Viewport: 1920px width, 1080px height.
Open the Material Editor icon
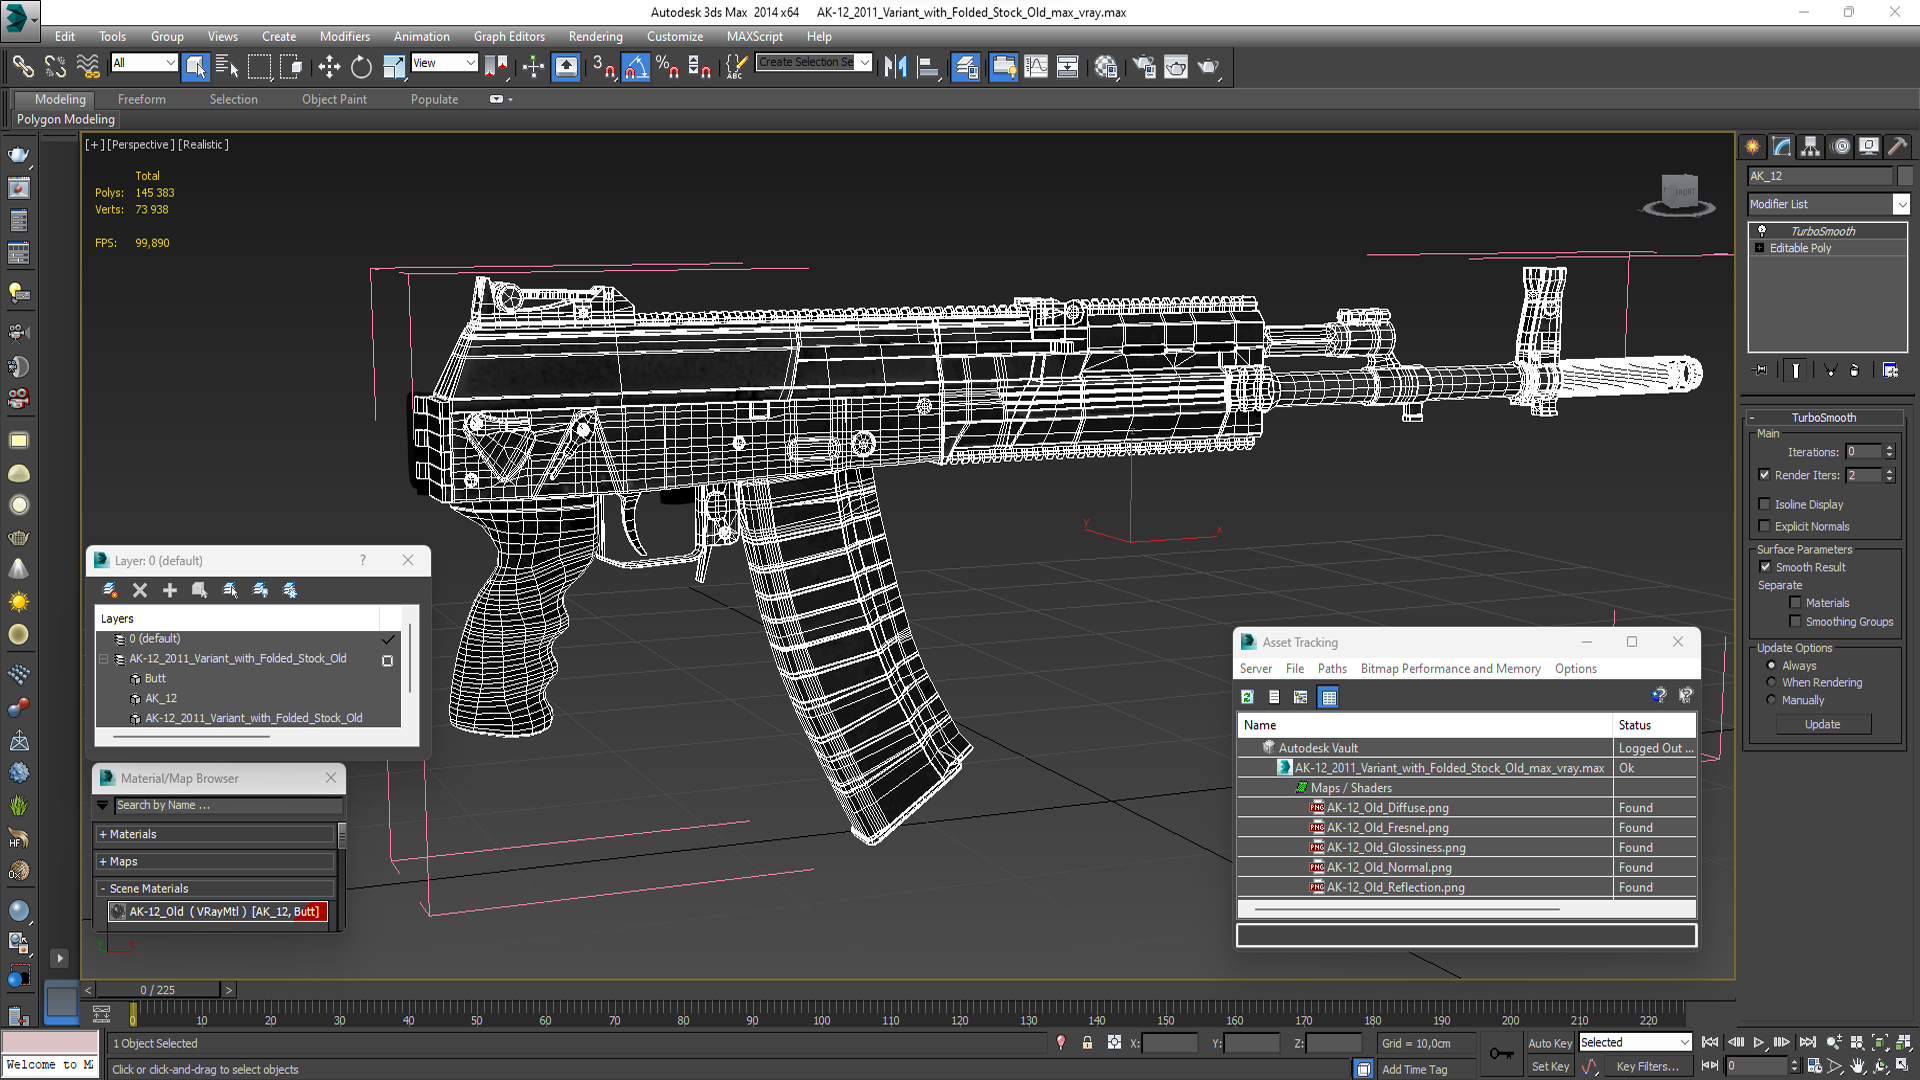1105,67
